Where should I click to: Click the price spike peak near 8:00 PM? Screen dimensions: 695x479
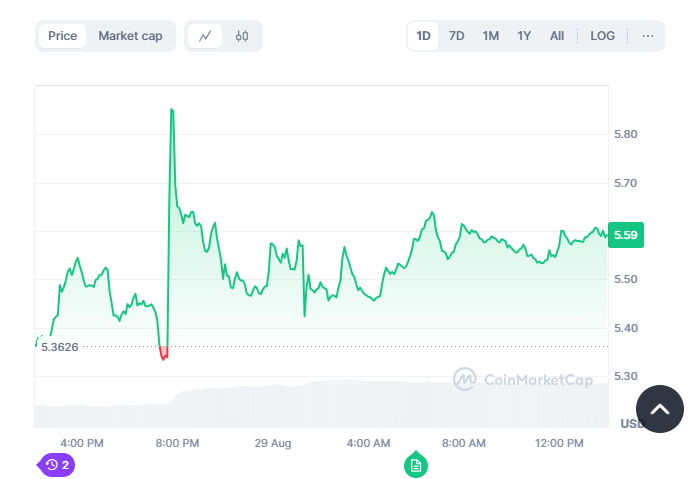(x=172, y=110)
